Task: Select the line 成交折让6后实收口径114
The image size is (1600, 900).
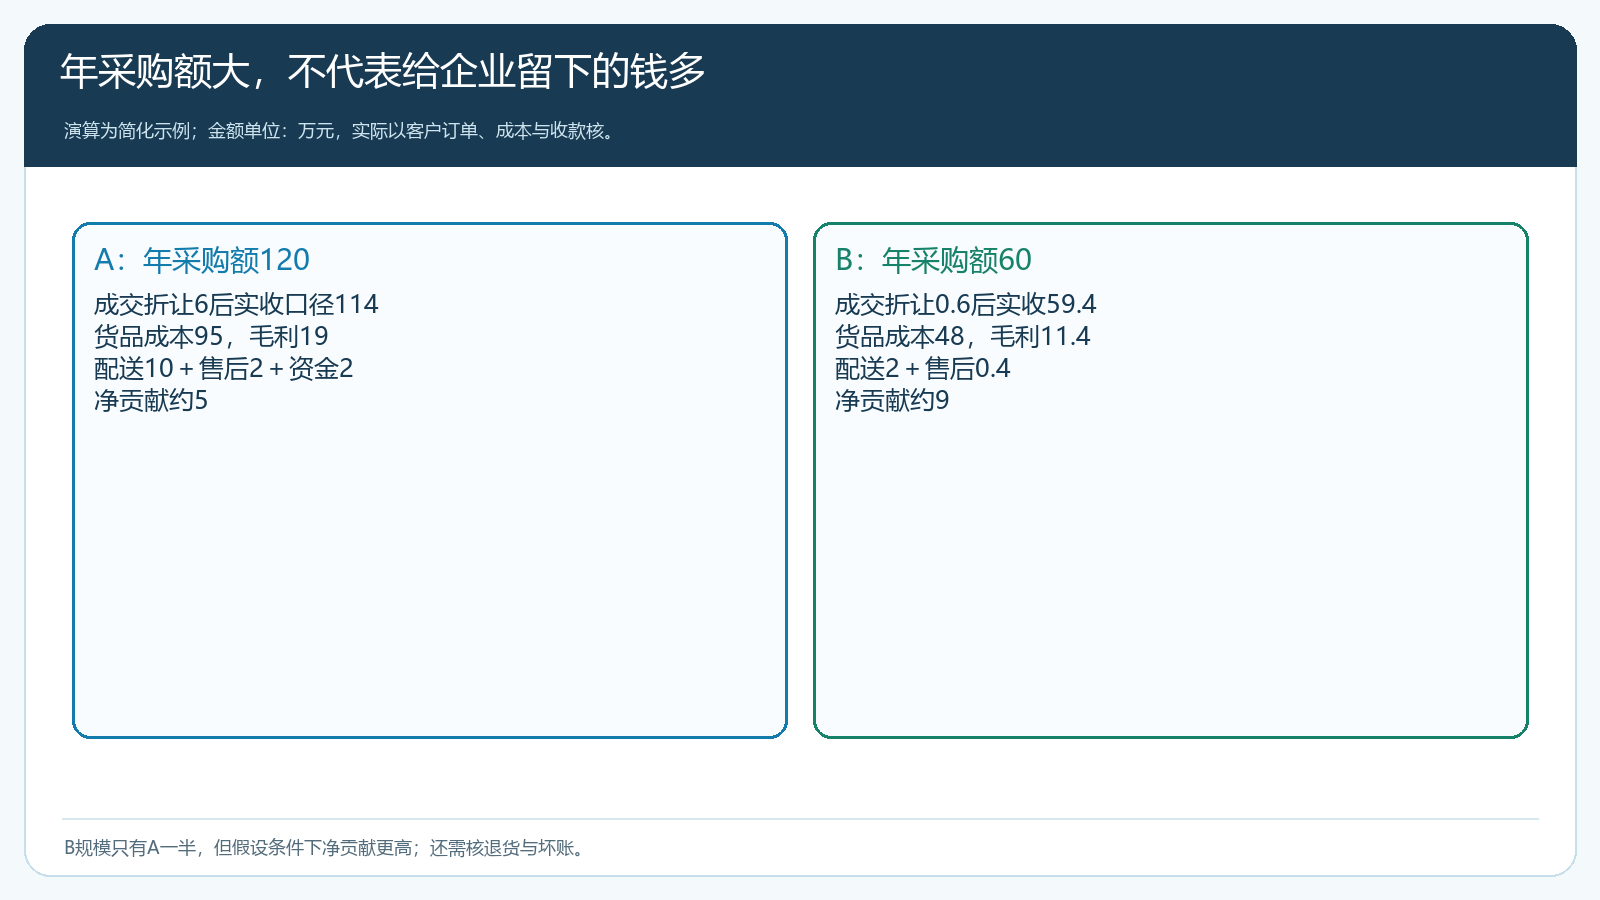Action: click(x=236, y=304)
